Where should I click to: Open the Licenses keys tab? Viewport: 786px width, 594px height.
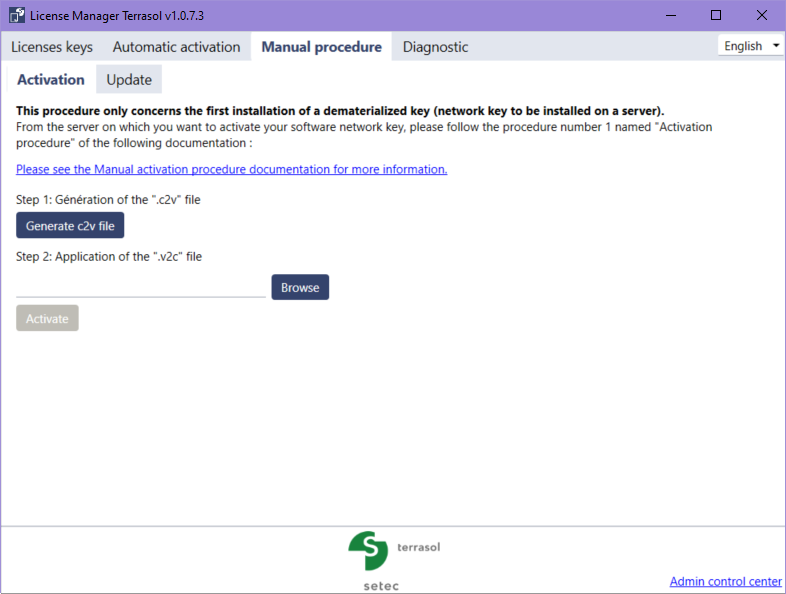click(x=52, y=47)
